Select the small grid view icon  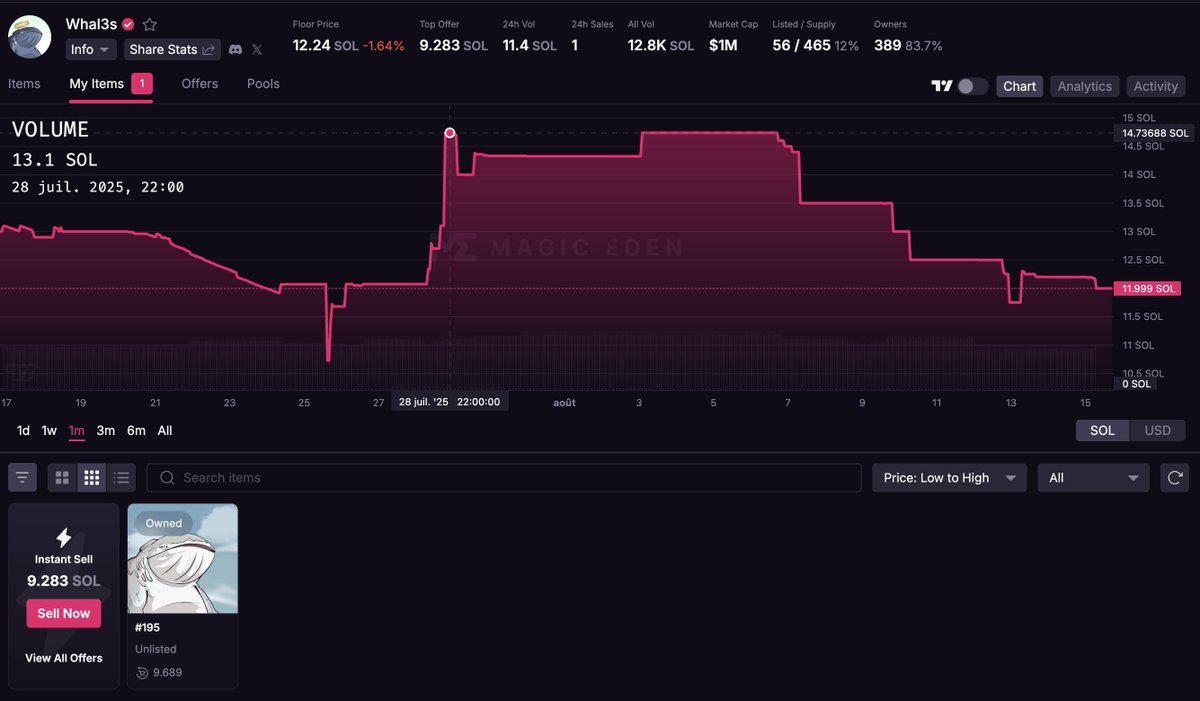tap(92, 478)
